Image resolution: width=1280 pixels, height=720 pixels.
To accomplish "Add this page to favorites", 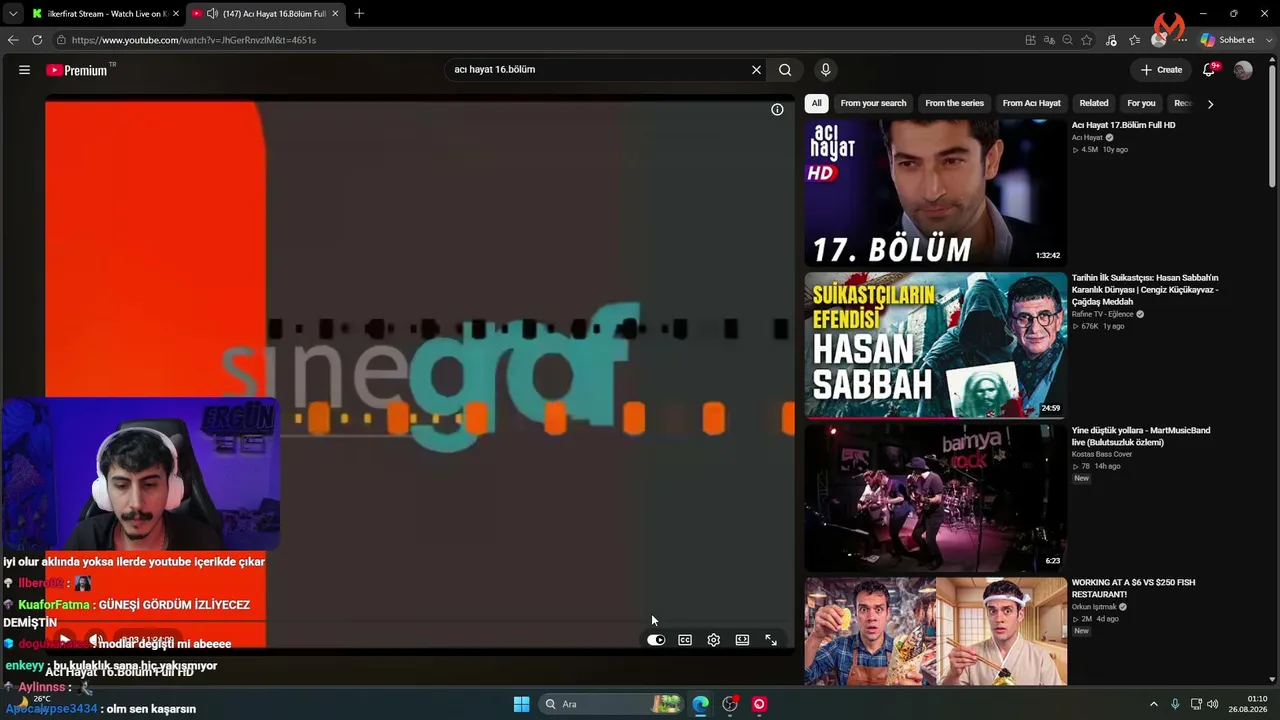I will (1087, 40).
